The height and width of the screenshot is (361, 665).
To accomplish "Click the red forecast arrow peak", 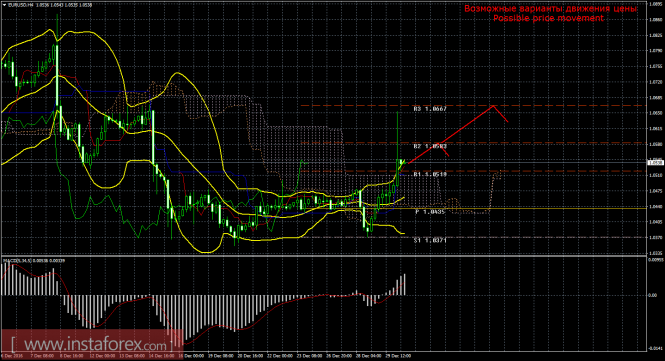I will (x=493, y=106).
